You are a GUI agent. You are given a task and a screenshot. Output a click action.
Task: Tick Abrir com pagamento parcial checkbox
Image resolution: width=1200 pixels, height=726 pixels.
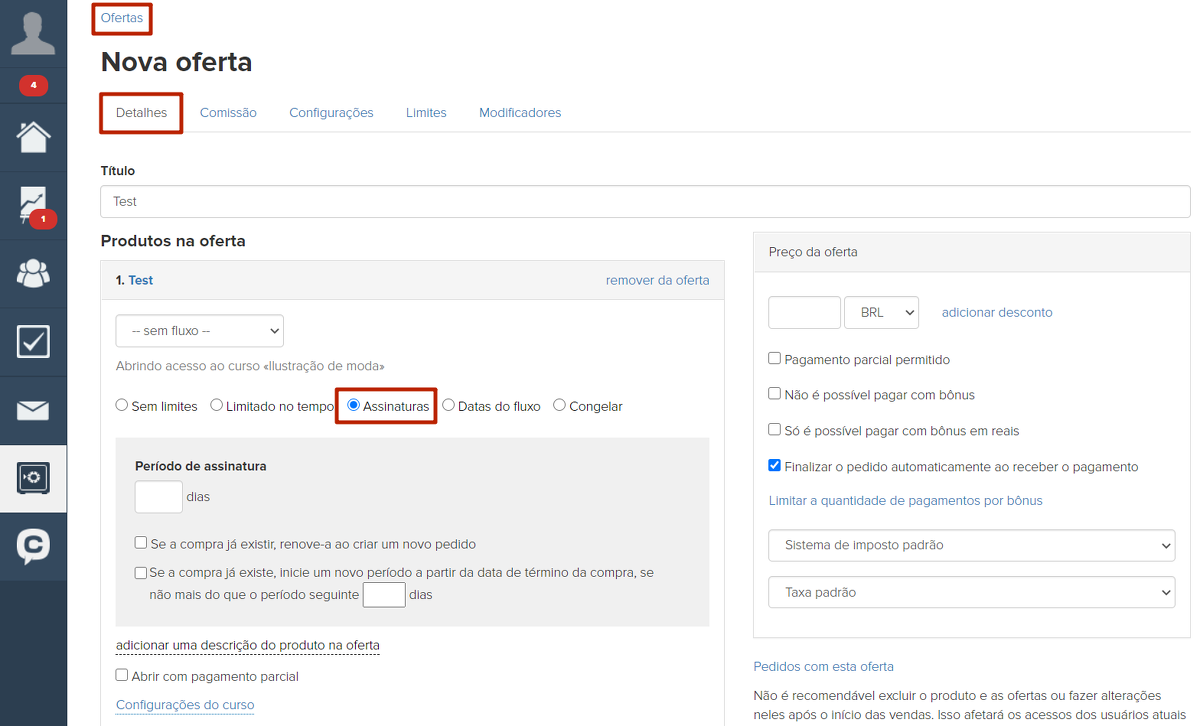(x=122, y=676)
